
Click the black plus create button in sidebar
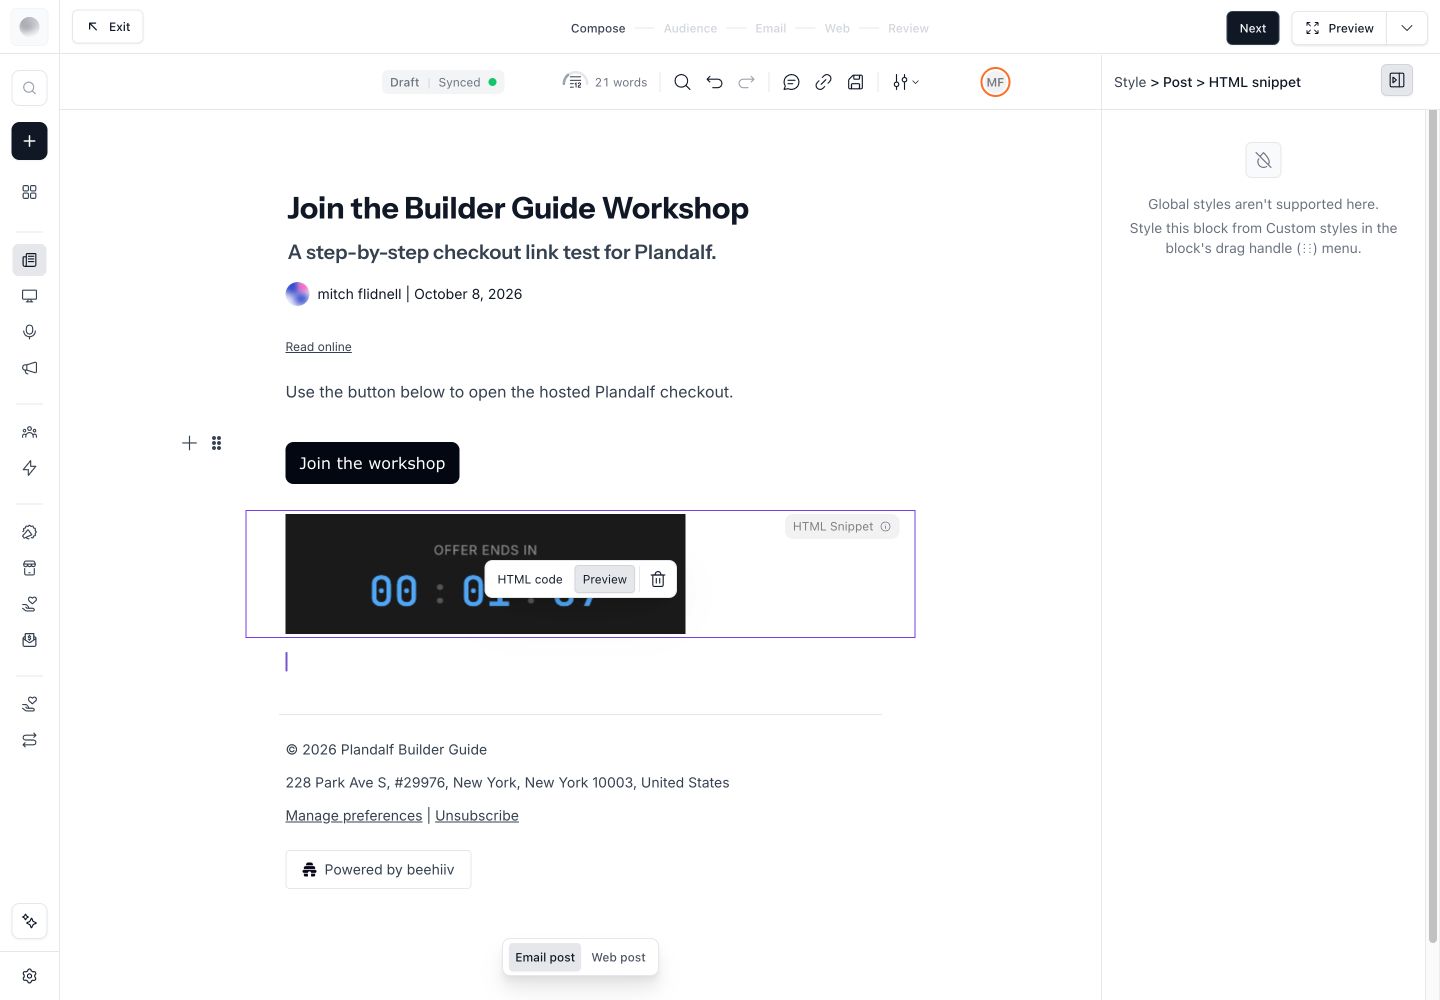[x=29, y=141]
